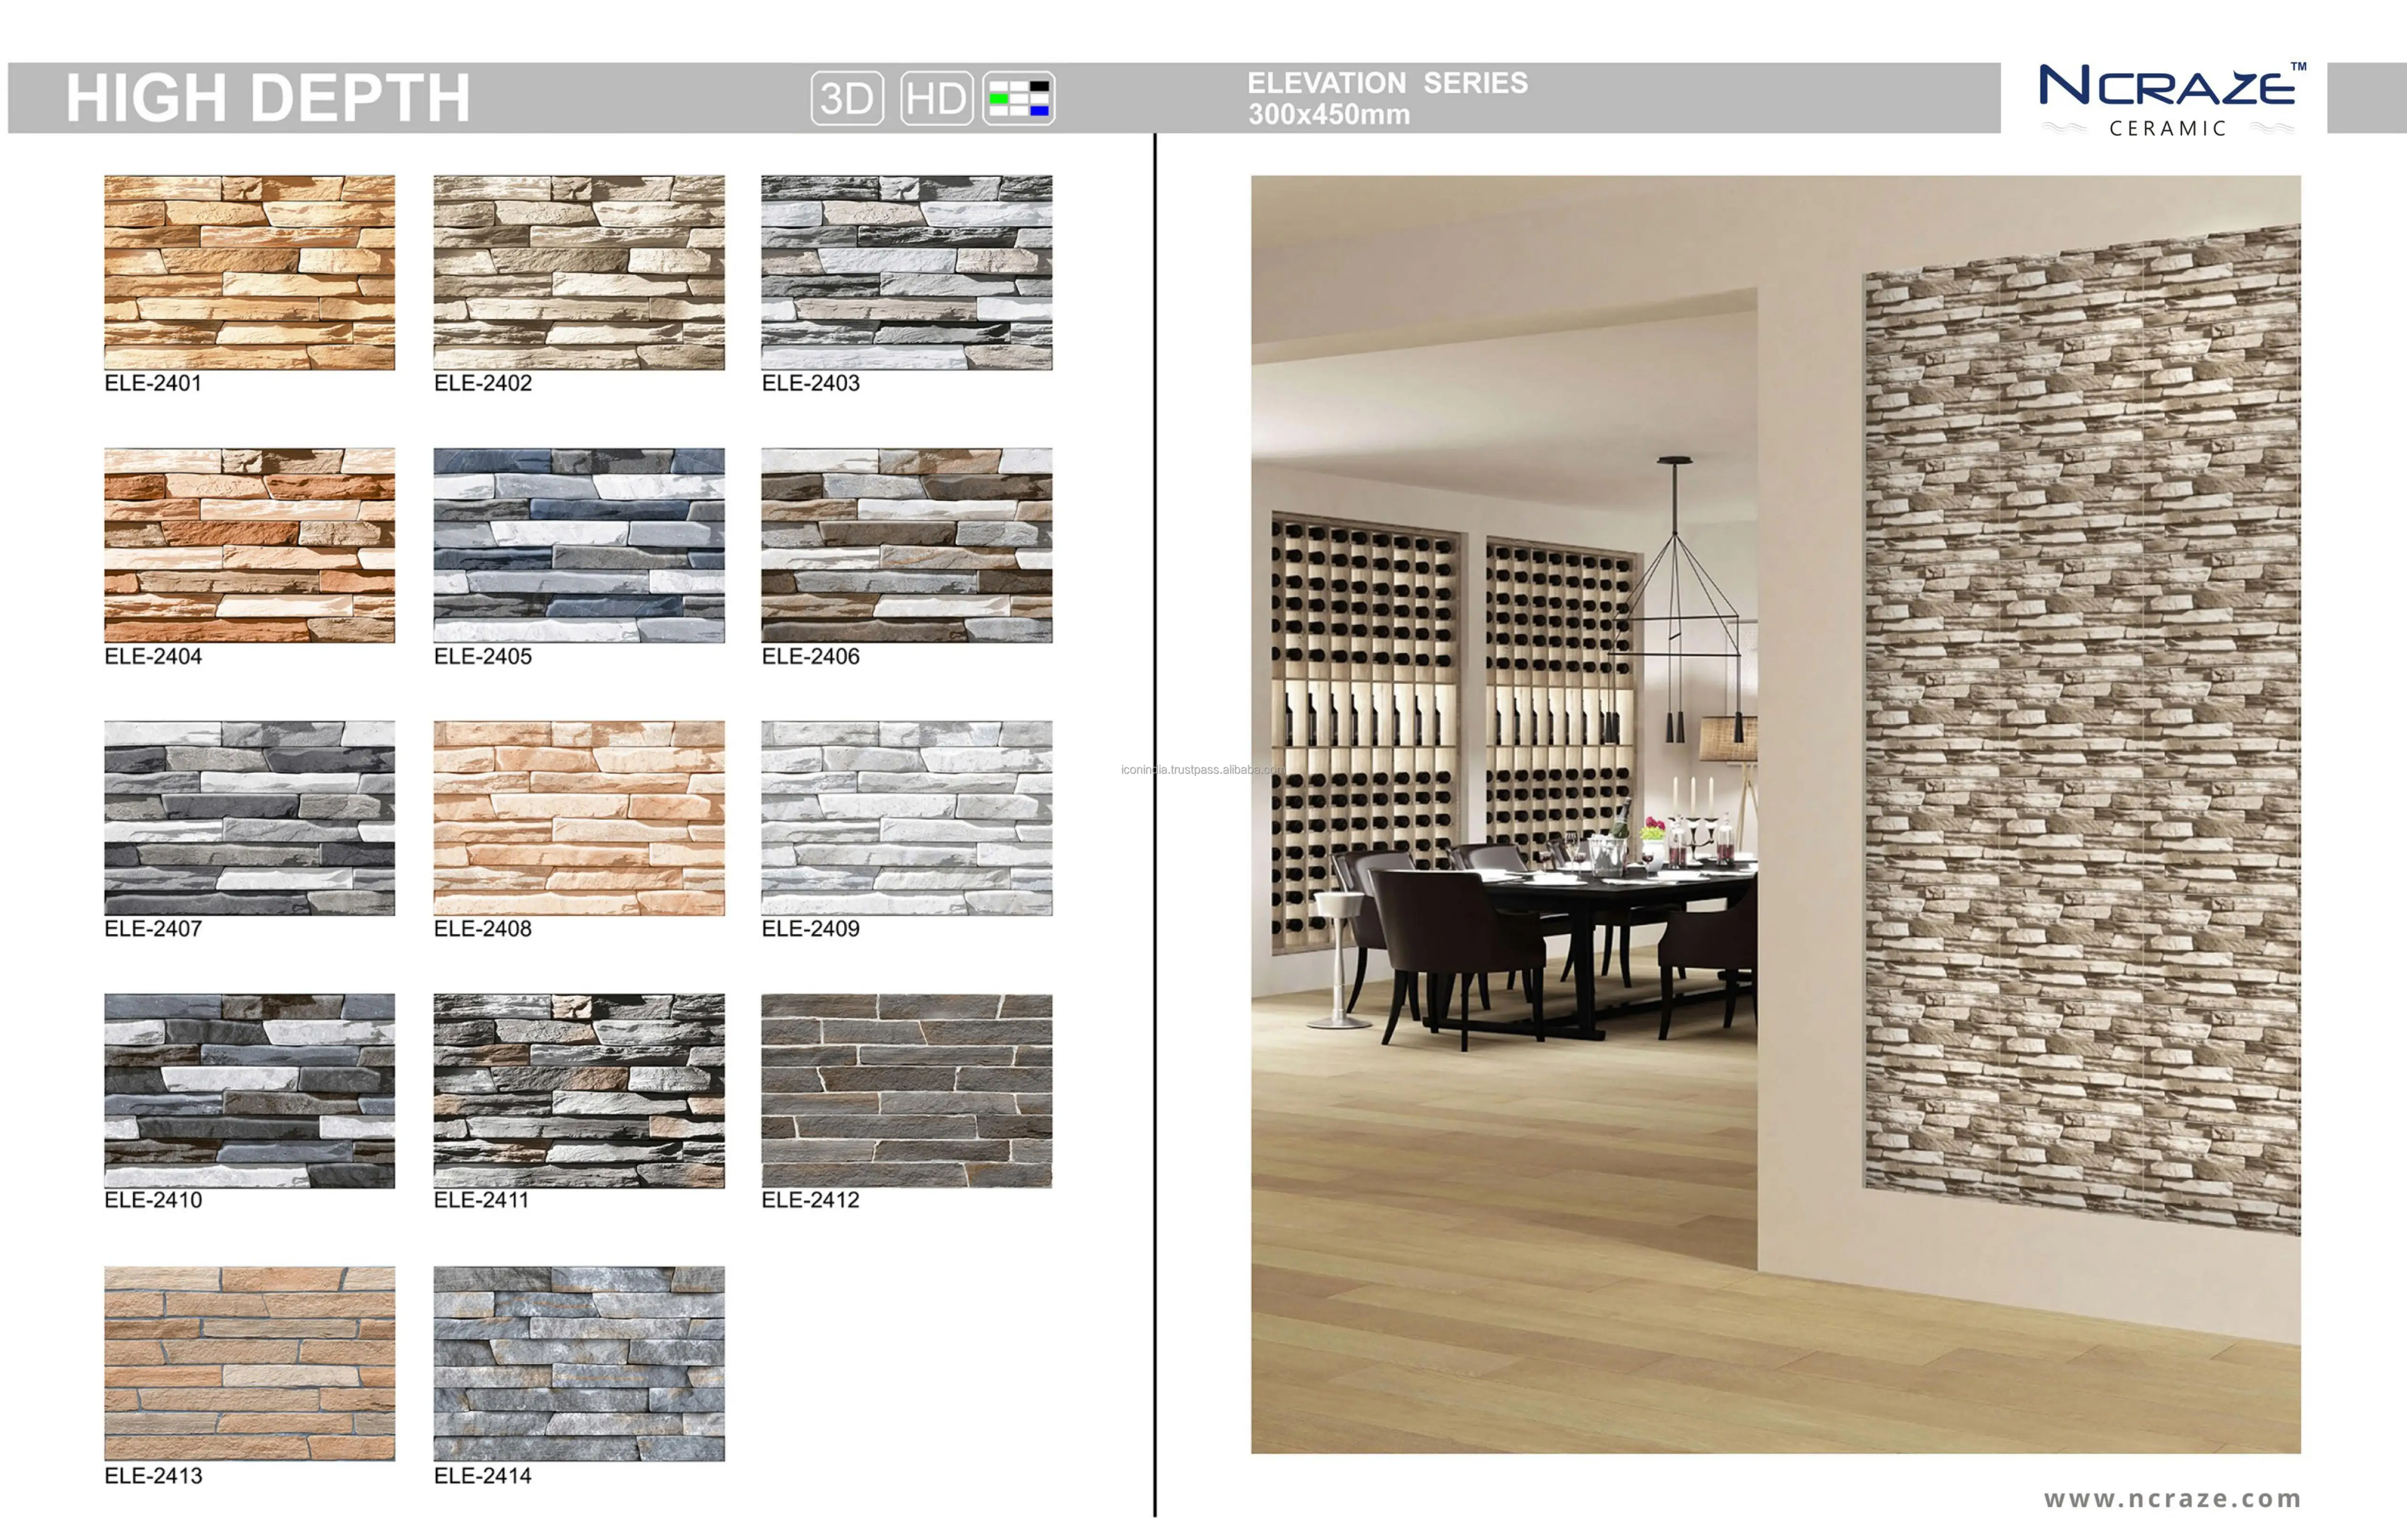Open the www.ncraze.com website link
The width and height of the screenshot is (2407, 1540).
[x=2172, y=1498]
